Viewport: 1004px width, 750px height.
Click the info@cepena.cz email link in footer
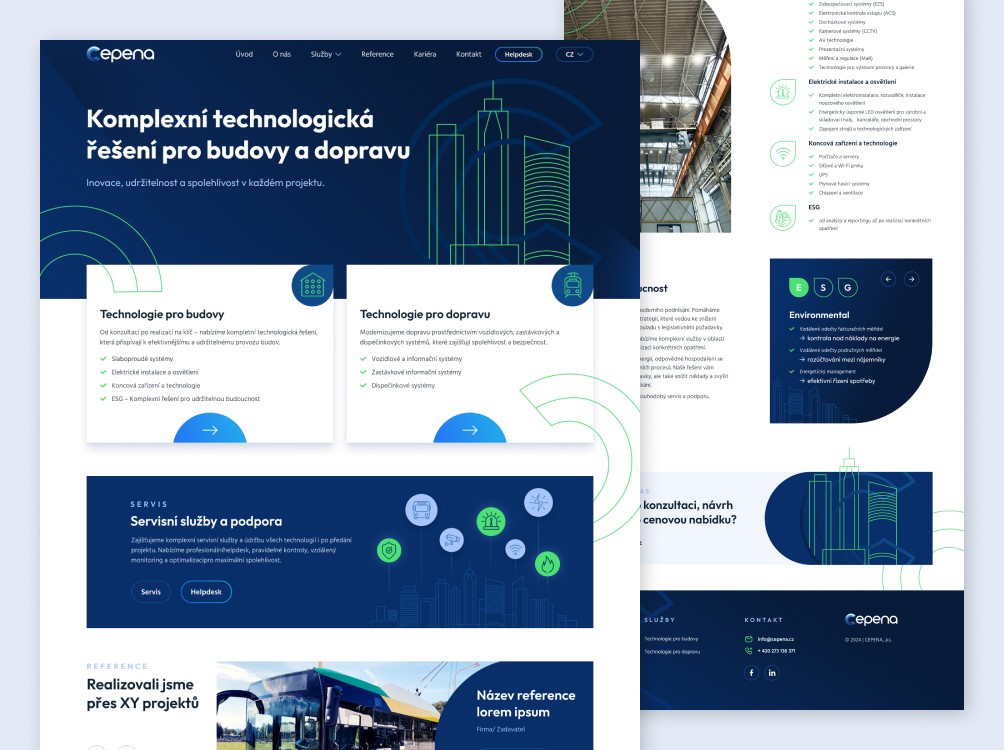(775, 638)
